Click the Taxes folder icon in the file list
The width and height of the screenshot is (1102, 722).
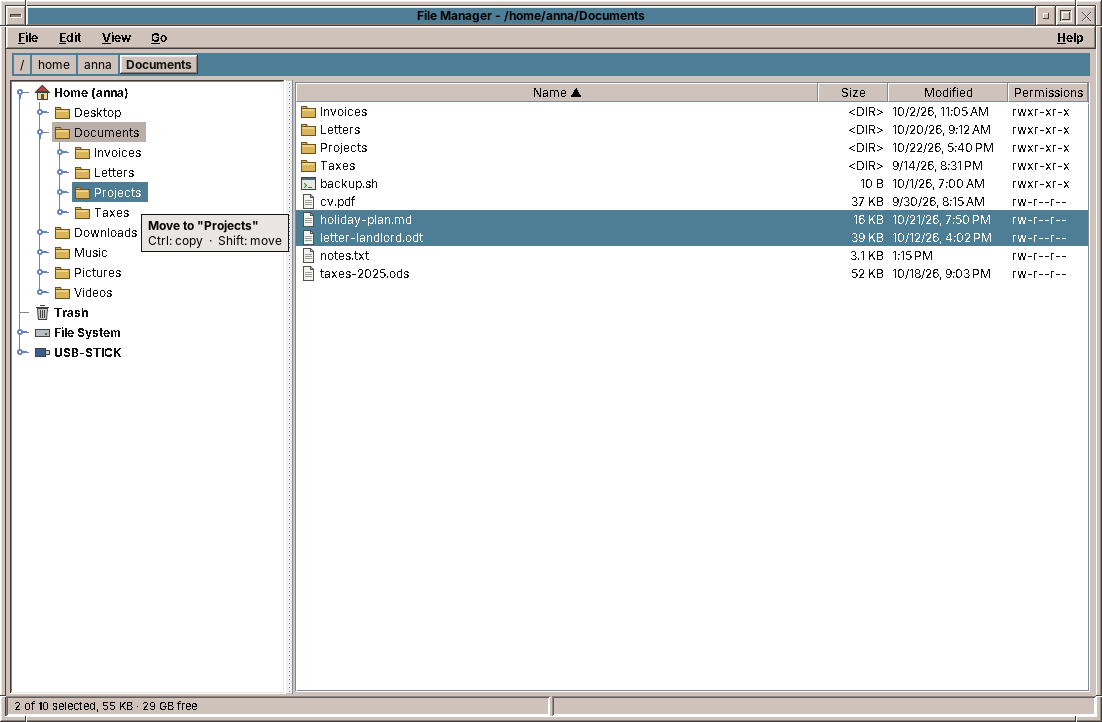[x=308, y=167]
